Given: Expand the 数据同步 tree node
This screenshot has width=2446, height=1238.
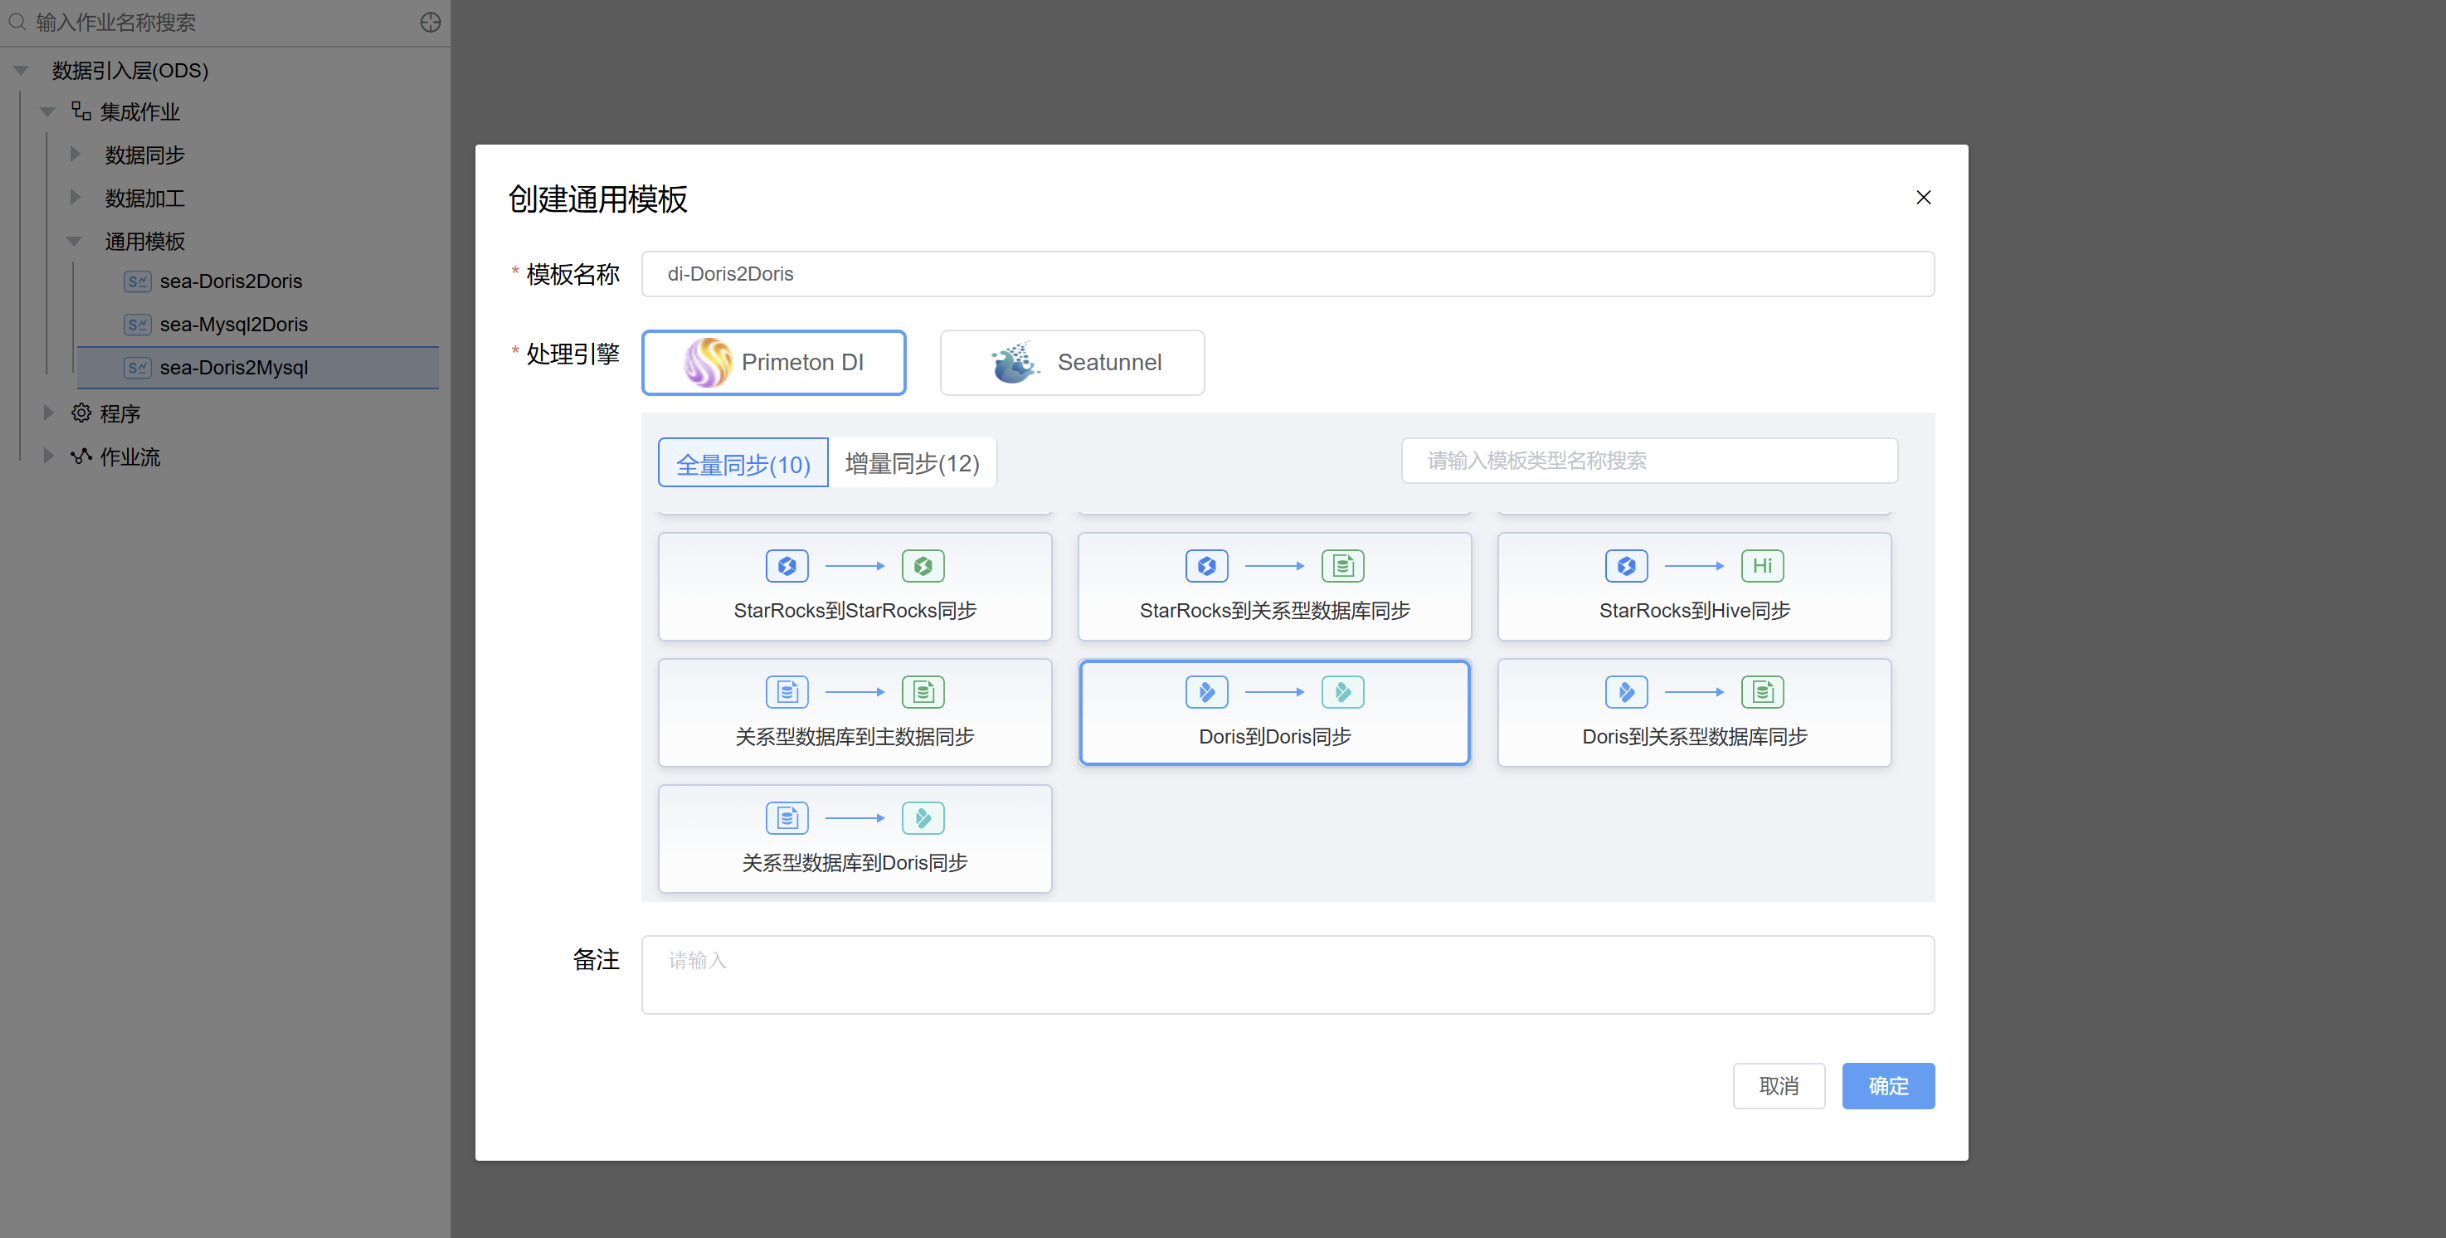Looking at the screenshot, I should point(75,155).
